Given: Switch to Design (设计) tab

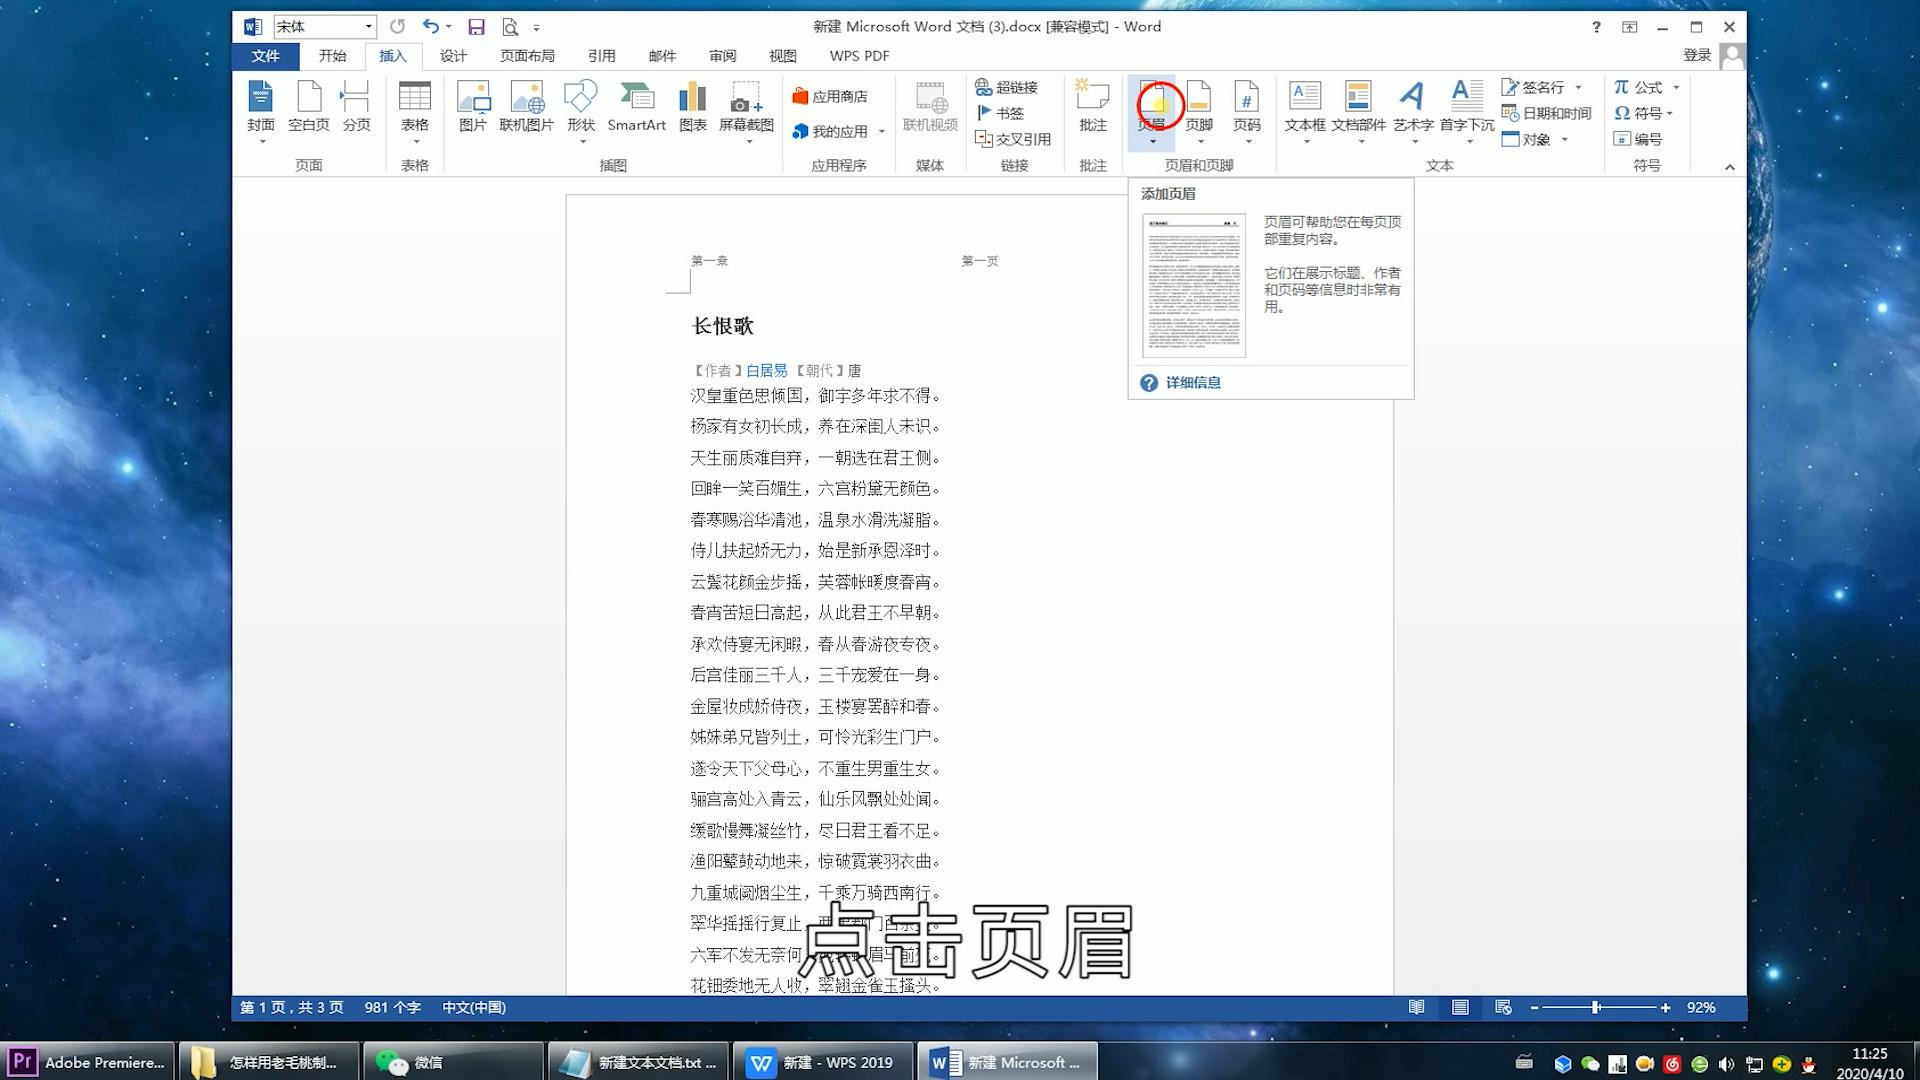Looking at the screenshot, I should coord(453,56).
